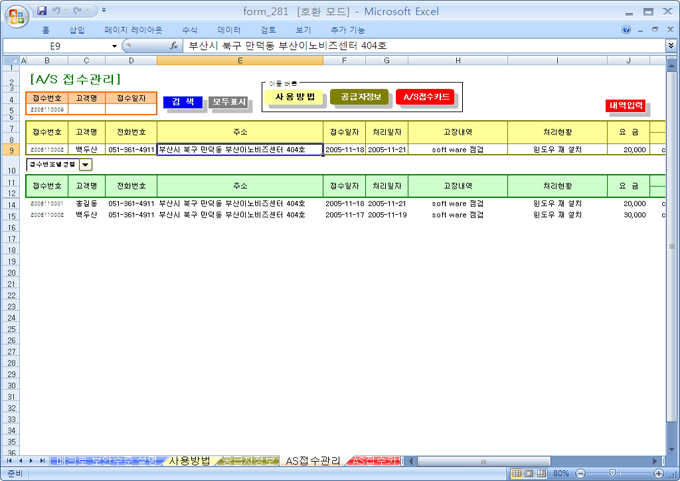Click the red 내역입력 button
The width and height of the screenshot is (680, 481).
(x=626, y=106)
